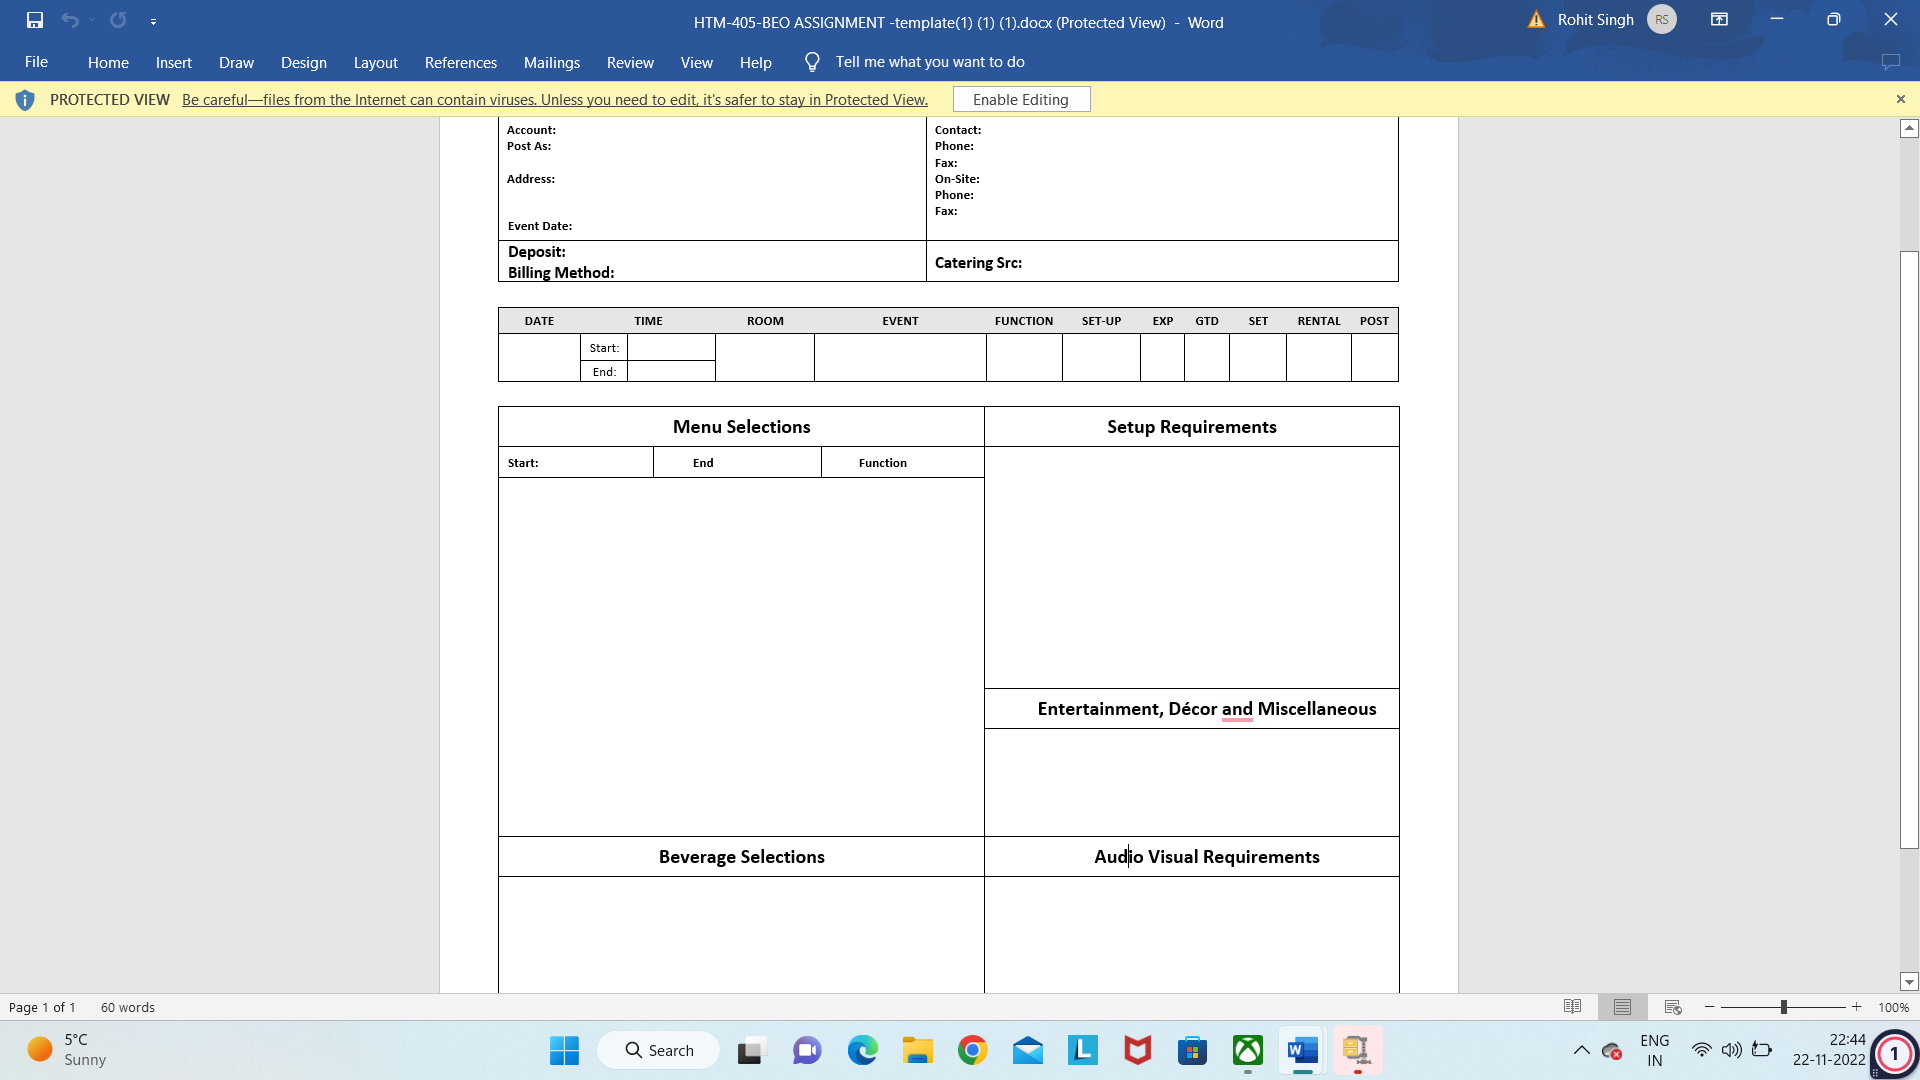1920x1080 pixels.
Task: Select the Print Layout icon in status bar
Action: [x=1622, y=1007]
